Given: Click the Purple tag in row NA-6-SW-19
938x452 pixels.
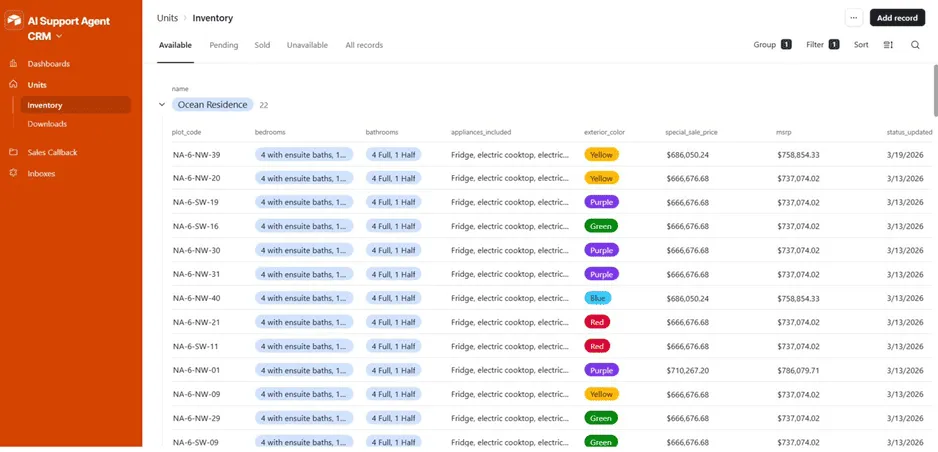Looking at the screenshot, I should point(601,202).
